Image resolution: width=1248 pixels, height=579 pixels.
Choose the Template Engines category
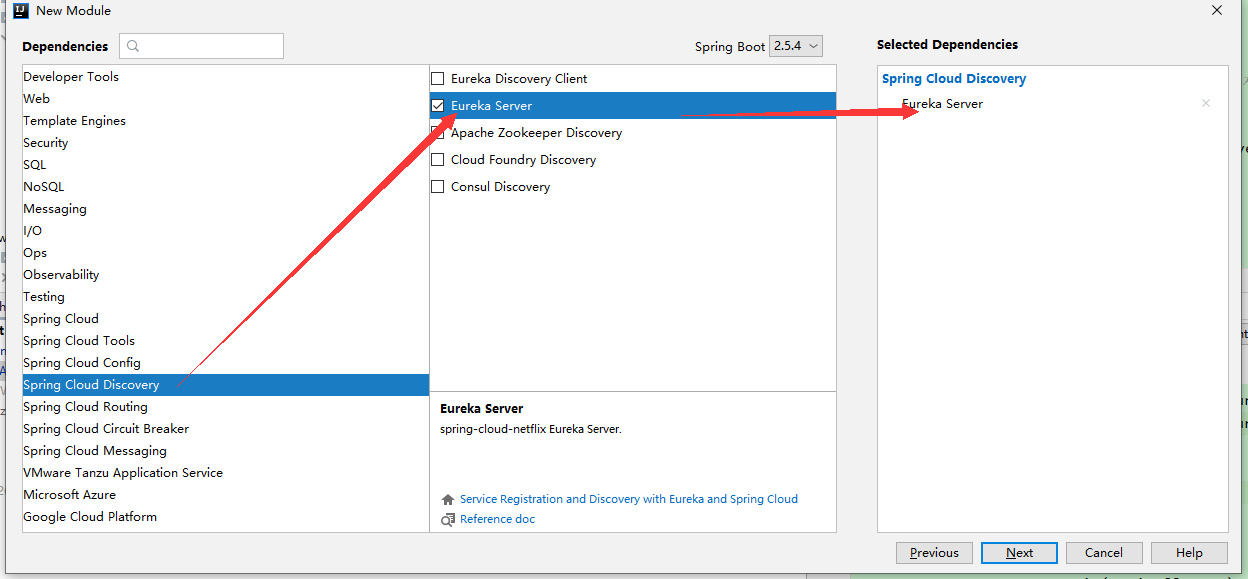tap(226, 121)
